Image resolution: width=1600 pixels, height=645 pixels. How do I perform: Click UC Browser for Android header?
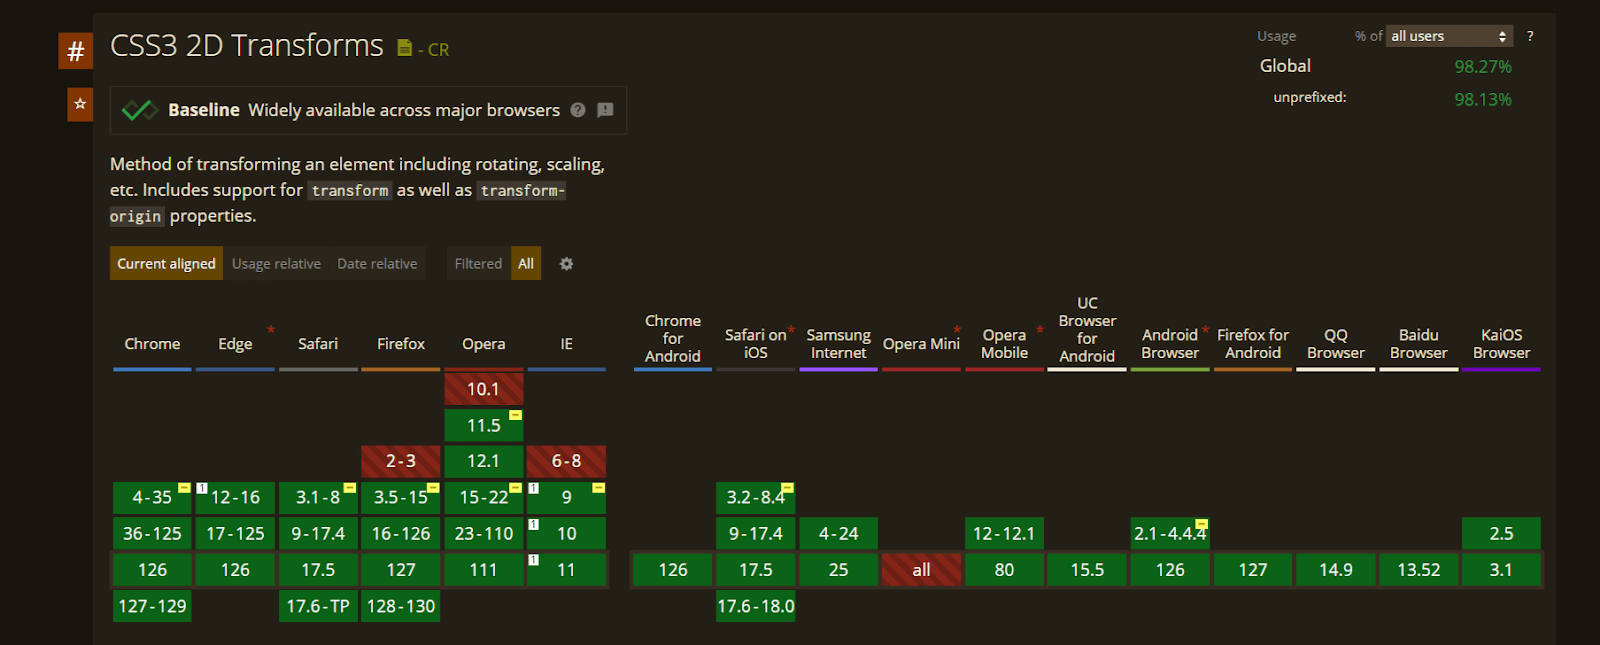[1087, 329]
